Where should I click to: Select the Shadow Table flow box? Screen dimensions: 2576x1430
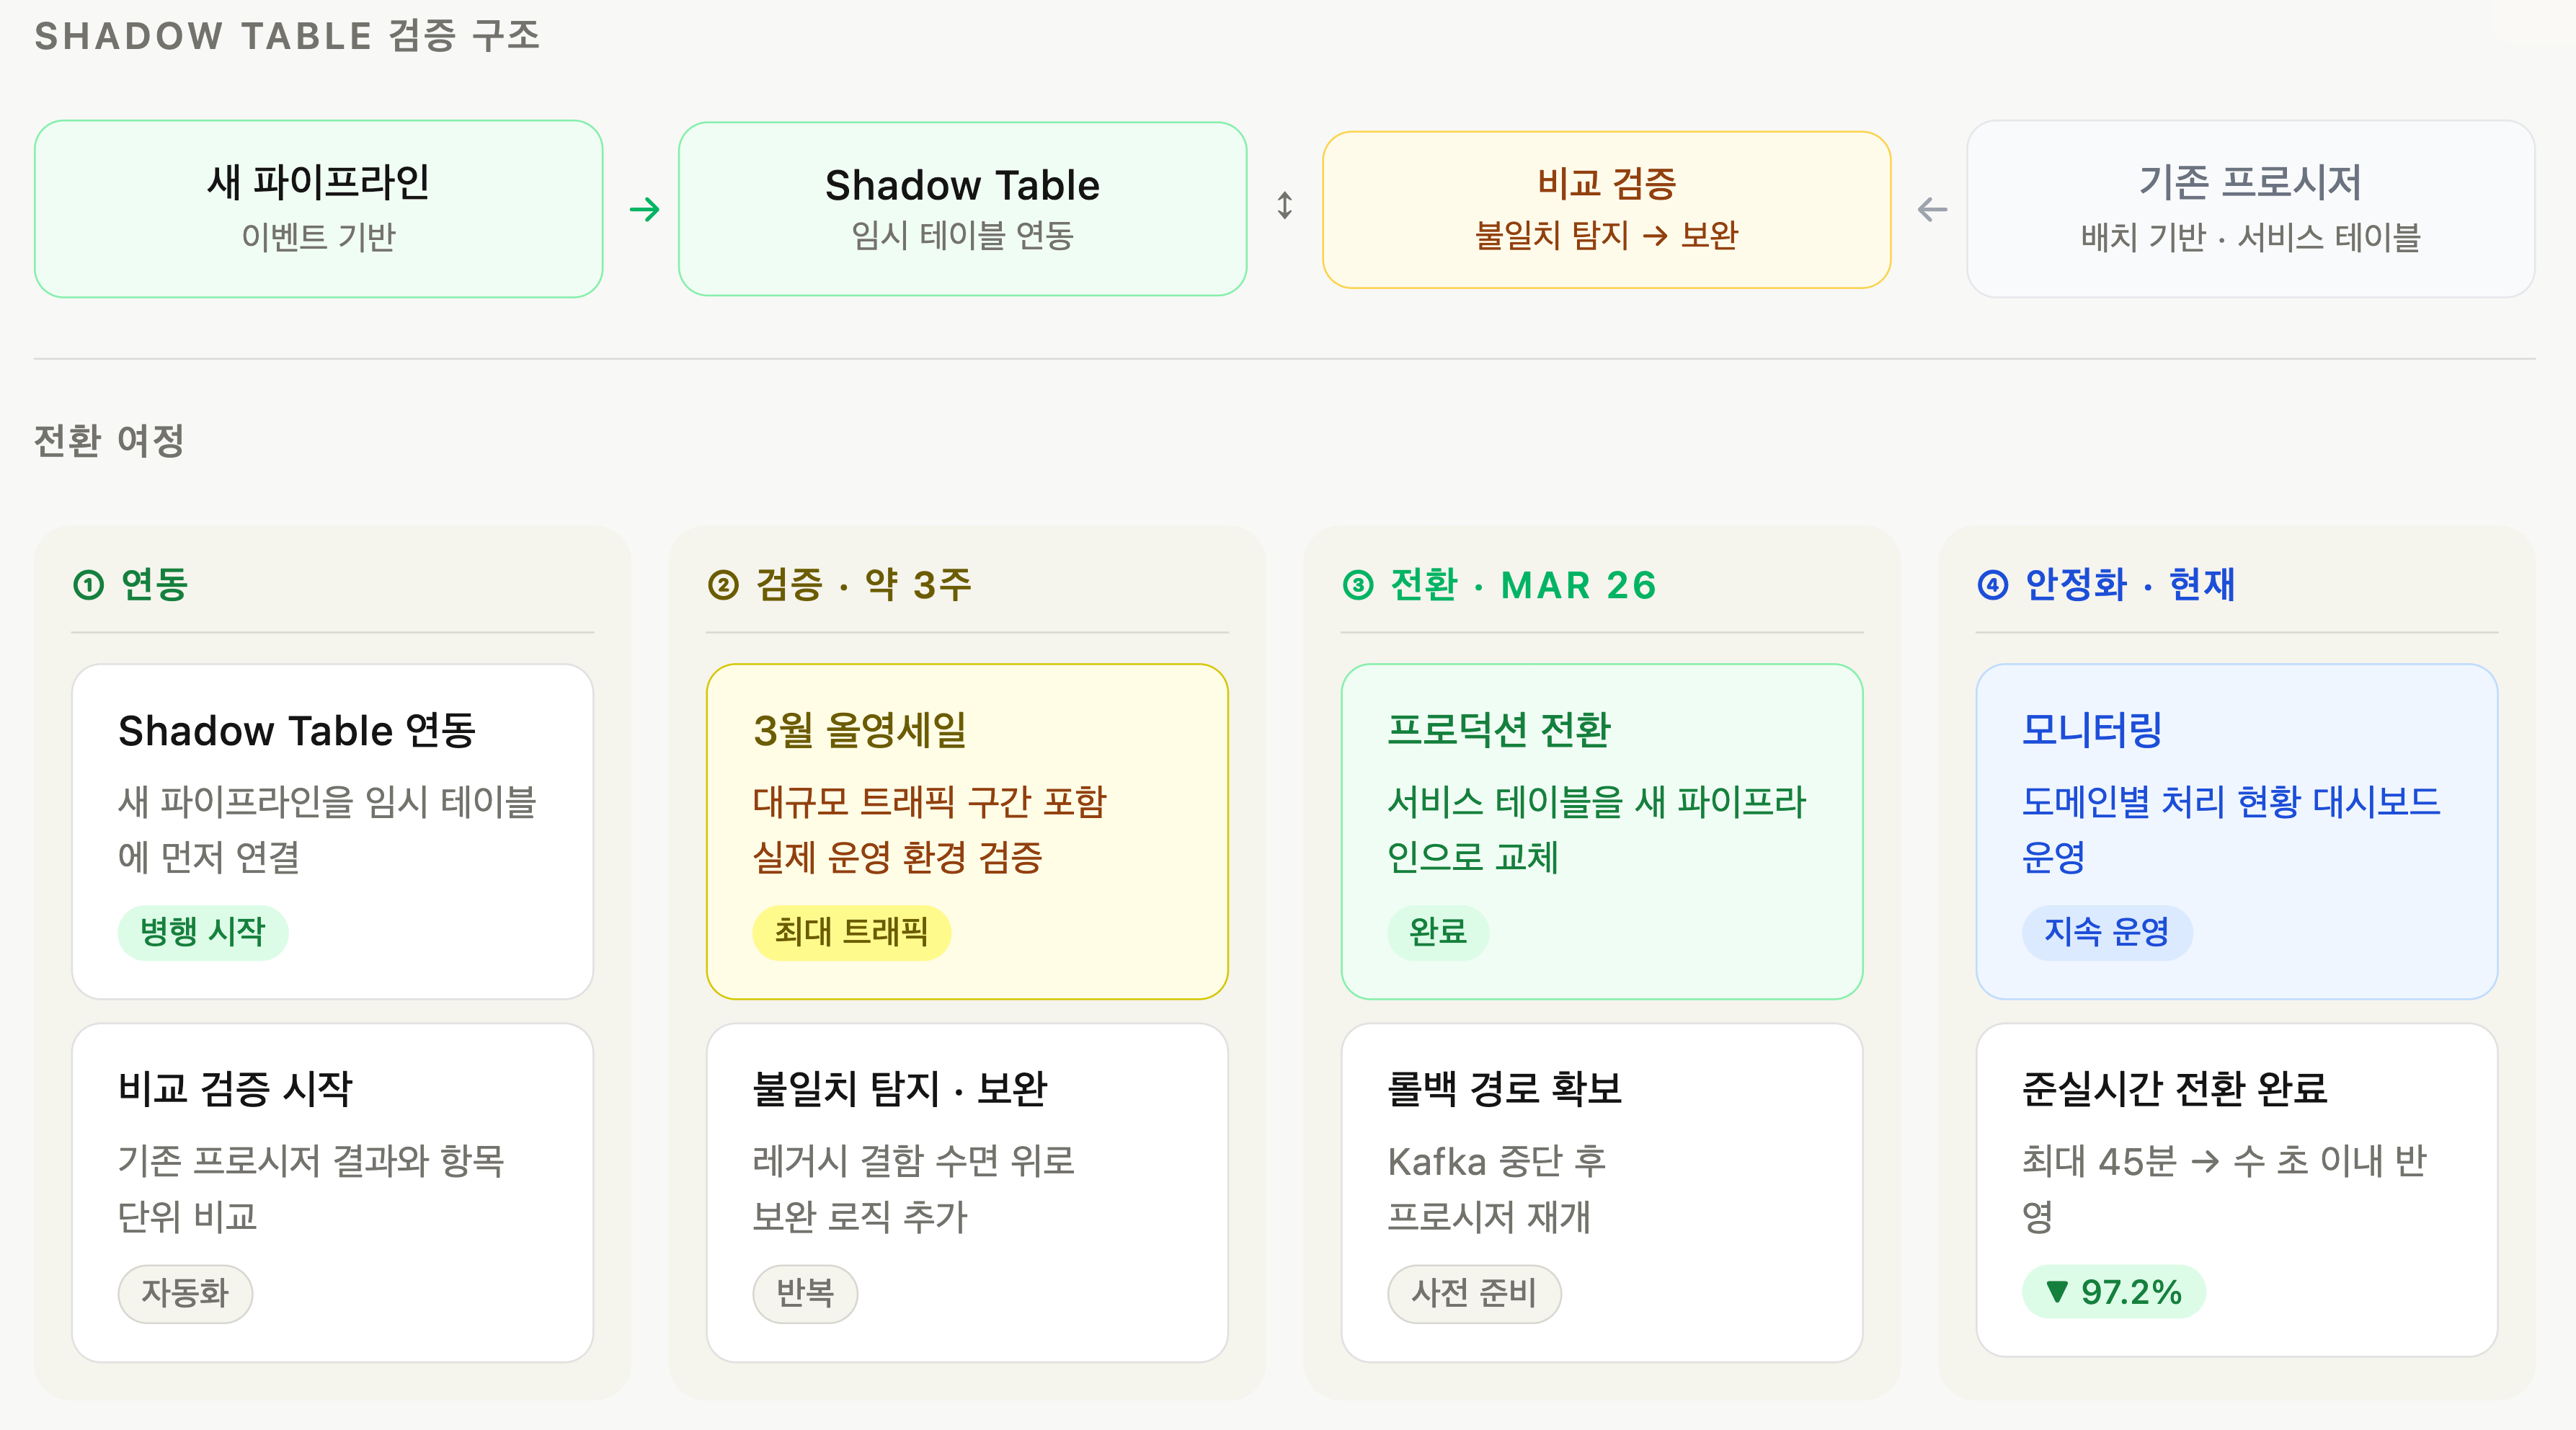pos(962,209)
